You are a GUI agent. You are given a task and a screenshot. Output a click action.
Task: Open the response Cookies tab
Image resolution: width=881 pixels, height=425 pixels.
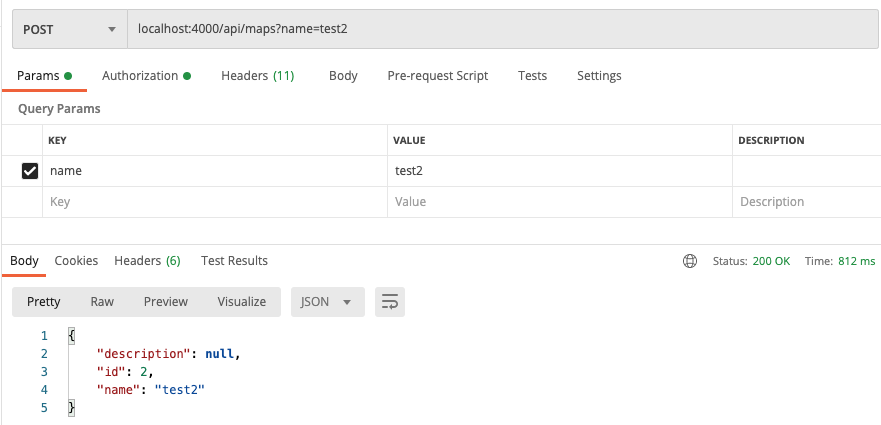pos(76,261)
